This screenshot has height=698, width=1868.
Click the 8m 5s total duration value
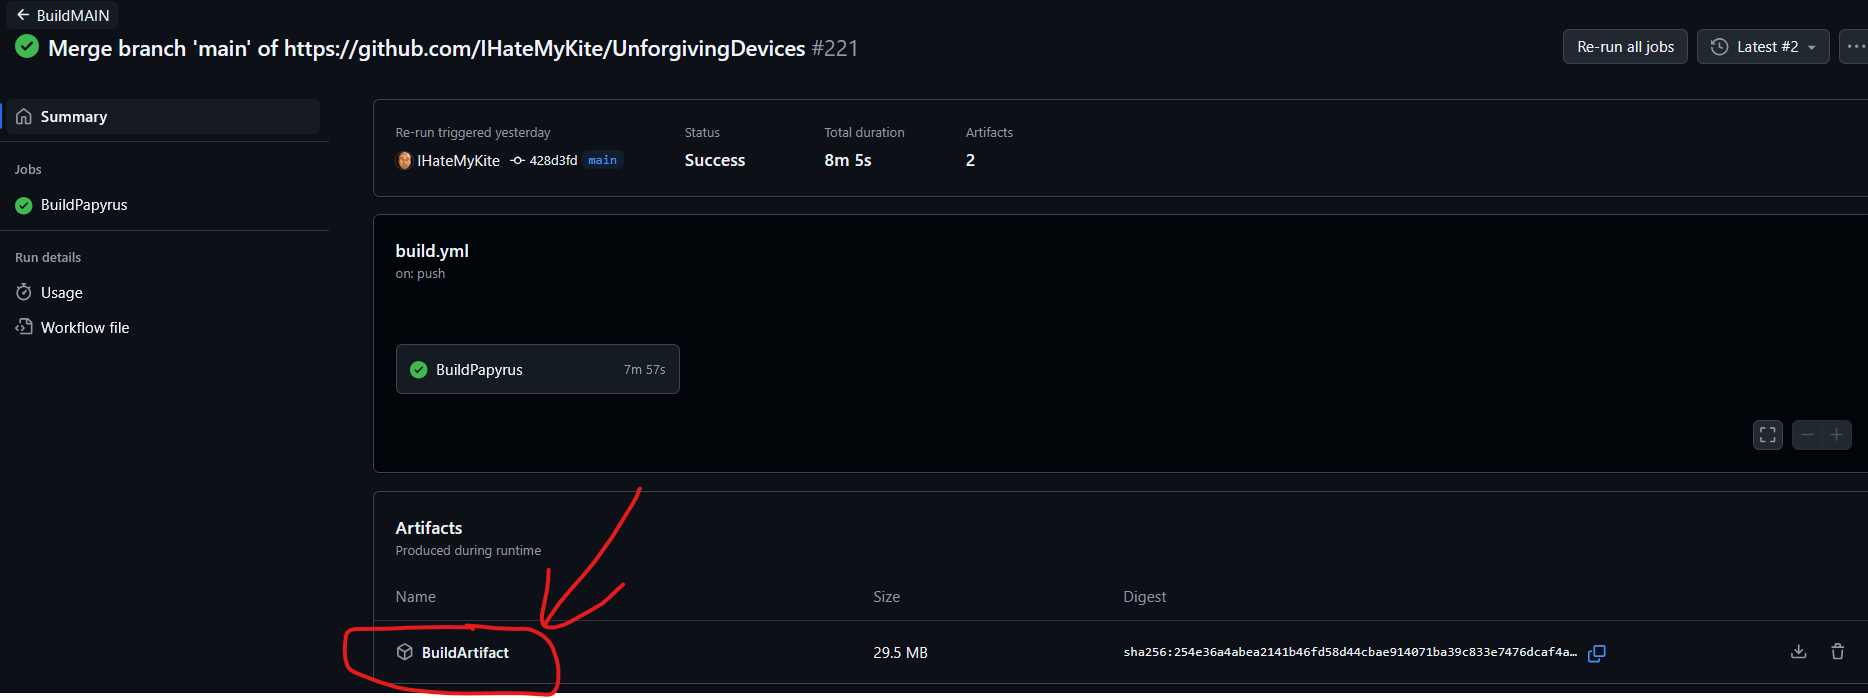[x=848, y=160]
